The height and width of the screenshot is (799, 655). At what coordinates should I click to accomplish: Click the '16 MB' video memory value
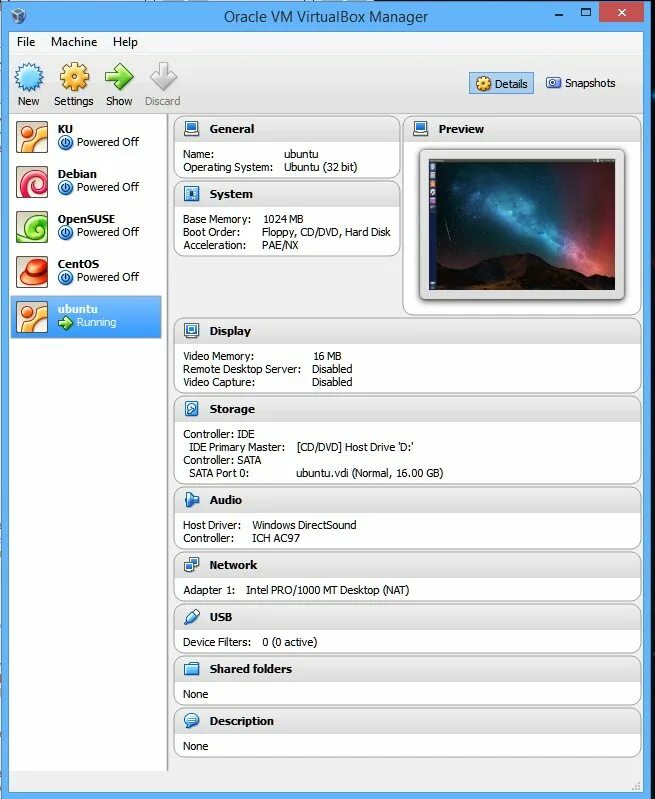[327, 356]
